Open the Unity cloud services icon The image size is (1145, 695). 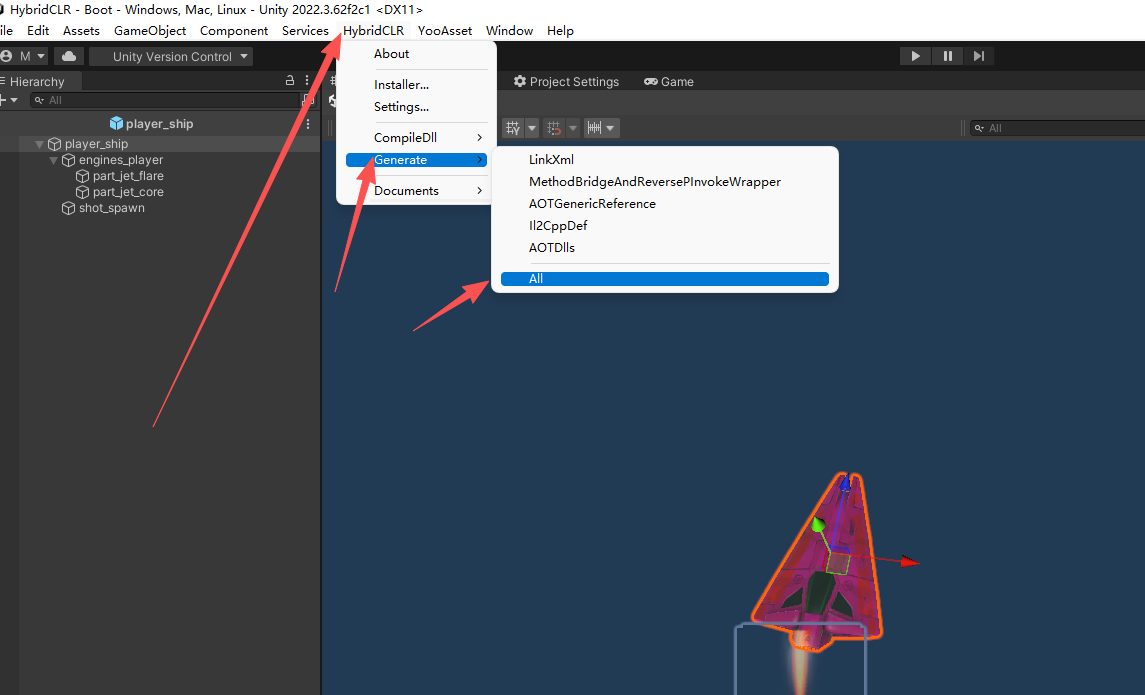pos(69,56)
